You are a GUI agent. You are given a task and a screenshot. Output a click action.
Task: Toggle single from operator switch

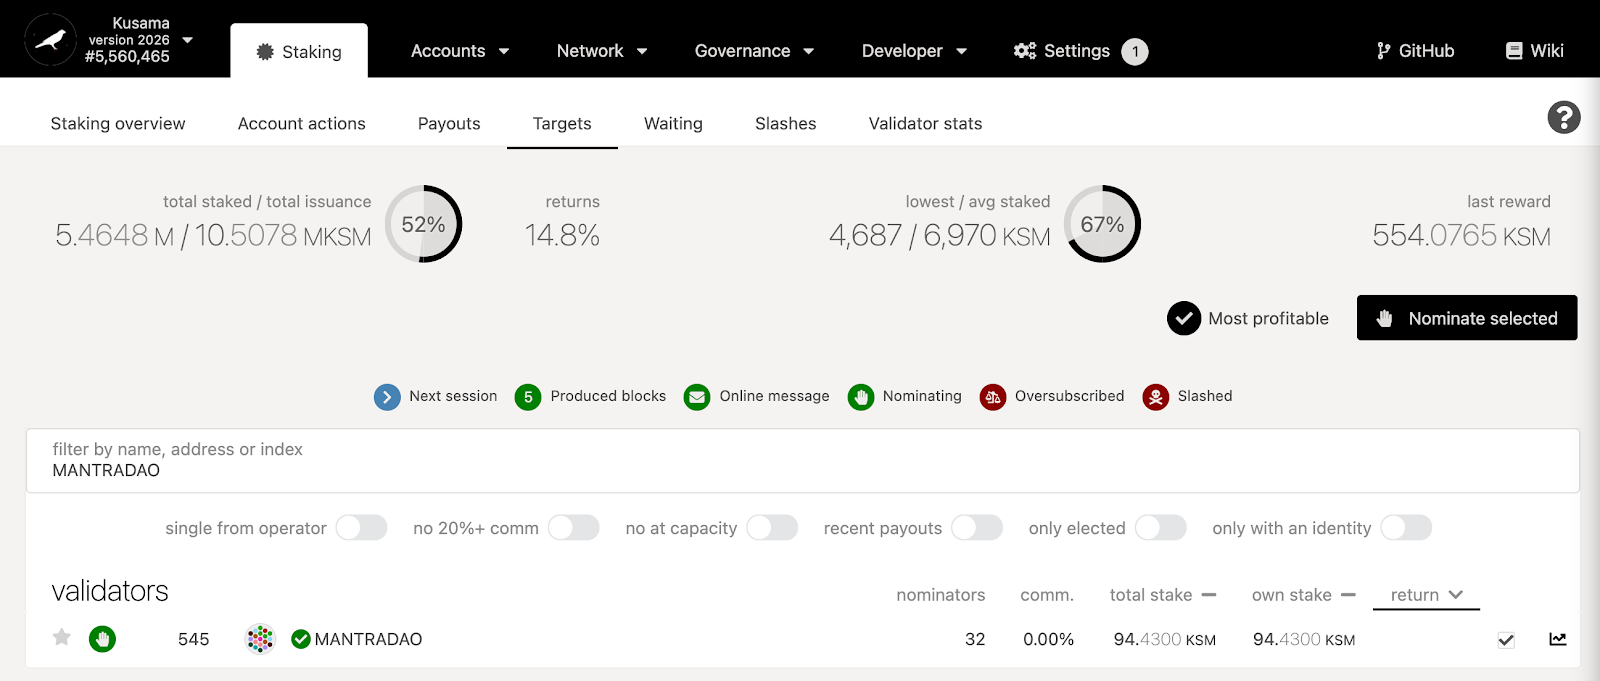click(x=362, y=528)
